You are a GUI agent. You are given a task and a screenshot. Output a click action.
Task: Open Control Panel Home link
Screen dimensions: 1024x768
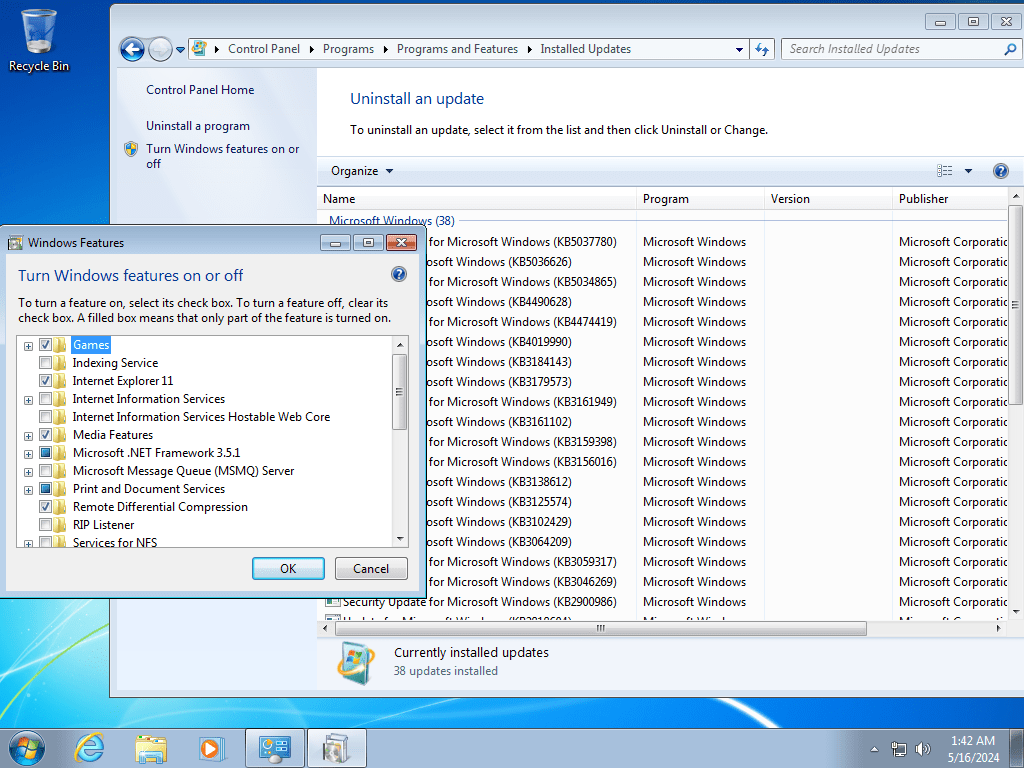coord(200,90)
